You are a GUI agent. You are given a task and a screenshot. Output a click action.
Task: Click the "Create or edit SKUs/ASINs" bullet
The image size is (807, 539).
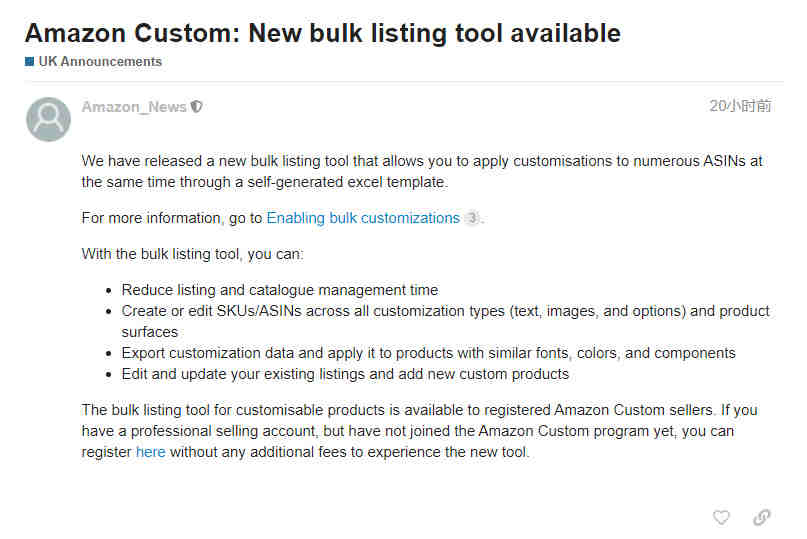[x=445, y=322]
